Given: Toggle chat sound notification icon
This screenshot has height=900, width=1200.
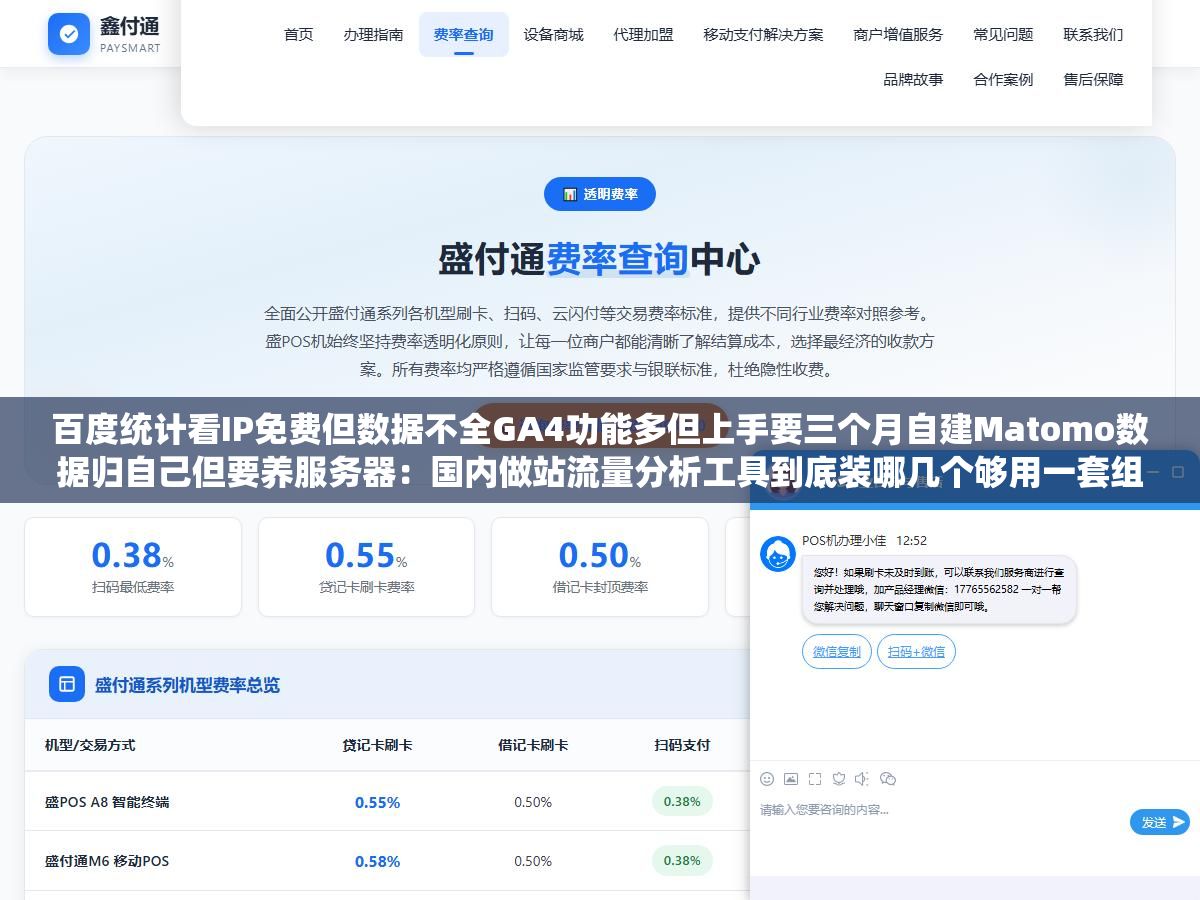Looking at the screenshot, I should [862, 778].
